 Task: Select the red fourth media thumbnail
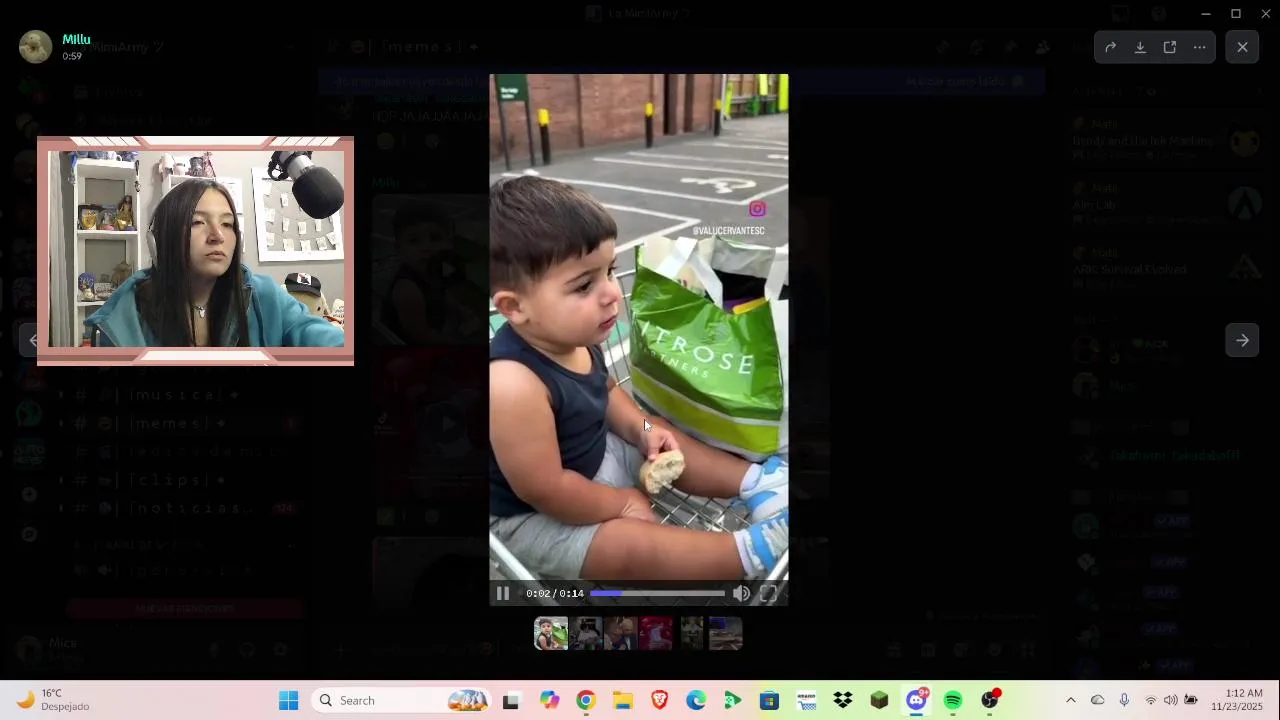click(656, 633)
